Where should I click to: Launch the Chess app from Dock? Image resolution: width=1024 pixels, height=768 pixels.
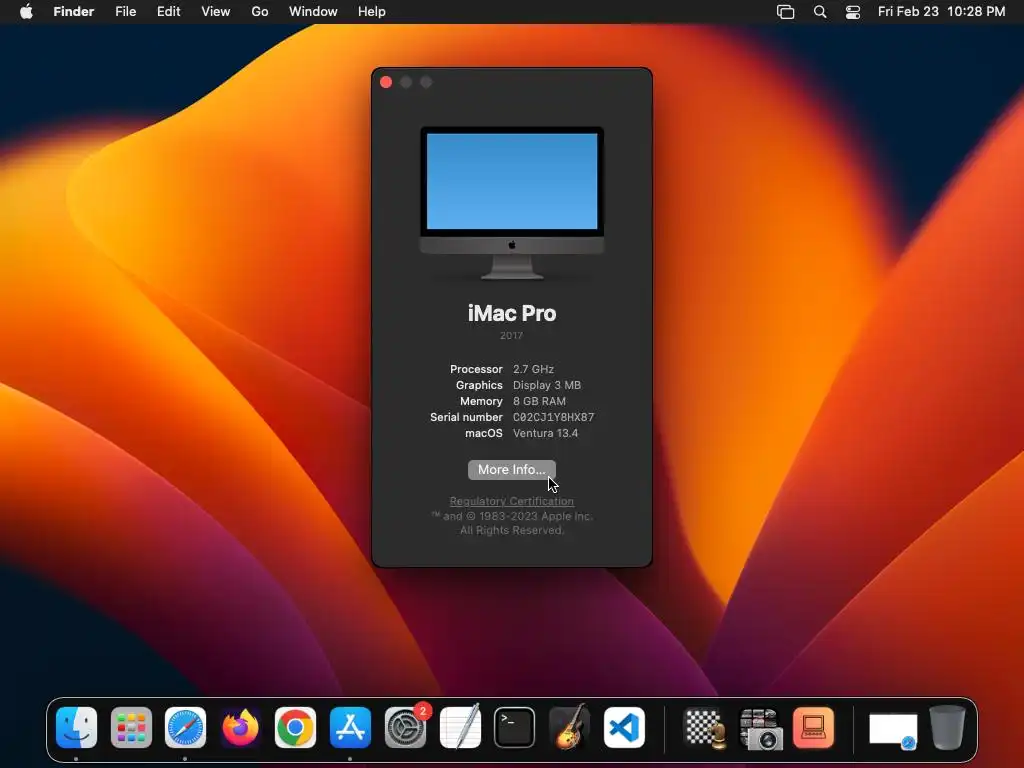pos(704,728)
